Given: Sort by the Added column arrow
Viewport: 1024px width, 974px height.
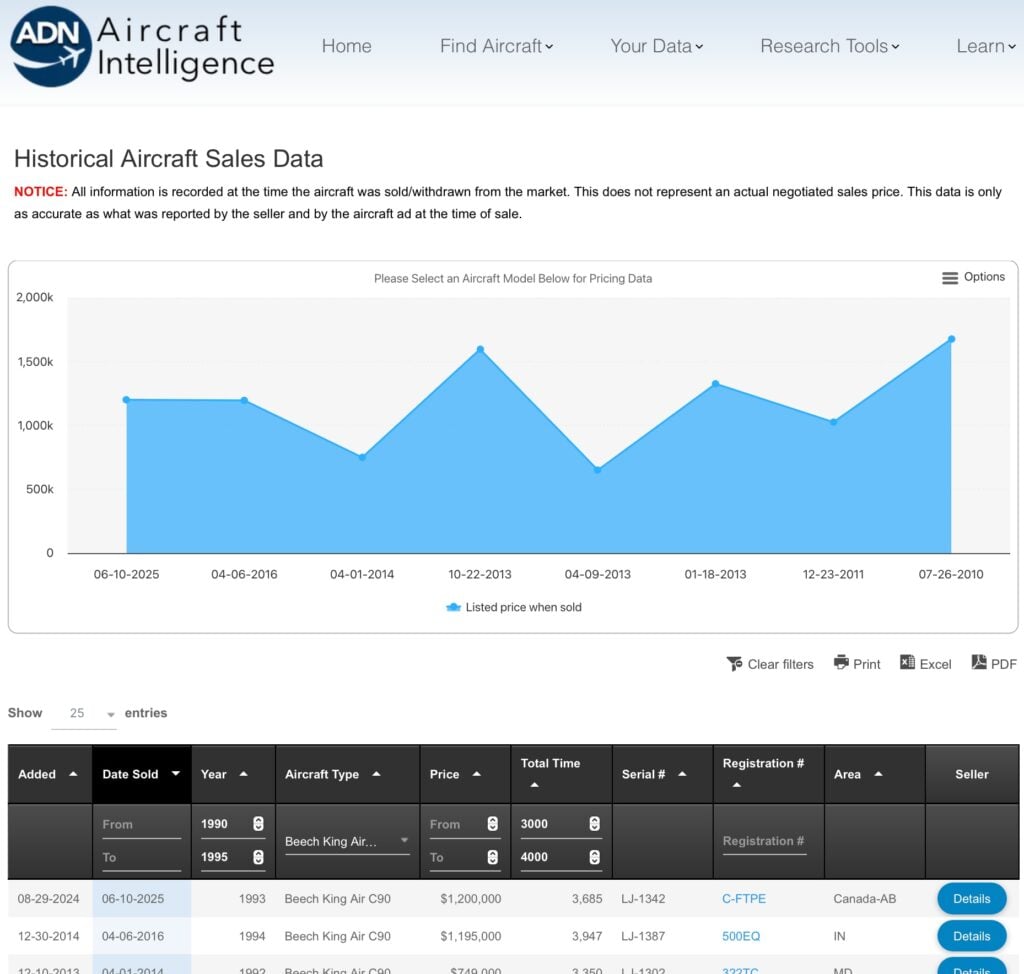Looking at the screenshot, I should (73, 774).
